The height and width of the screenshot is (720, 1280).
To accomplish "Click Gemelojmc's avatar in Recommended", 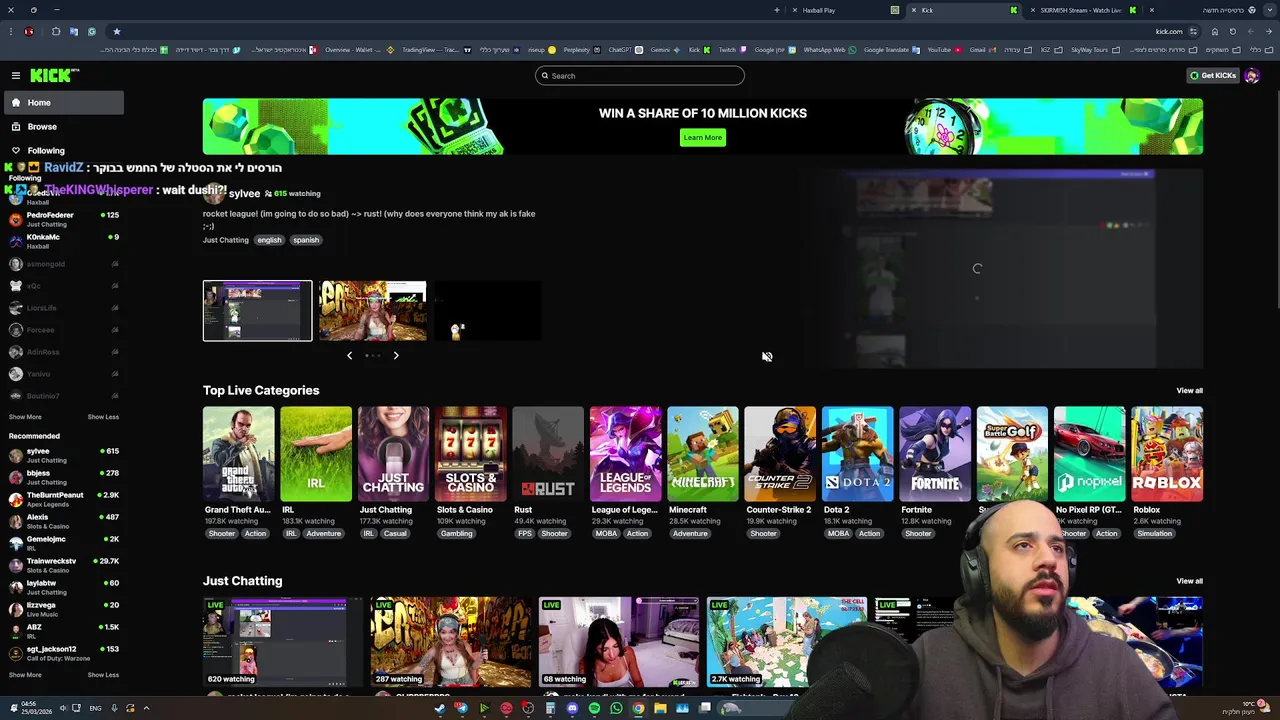I will pyautogui.click(x=16, y=543).
